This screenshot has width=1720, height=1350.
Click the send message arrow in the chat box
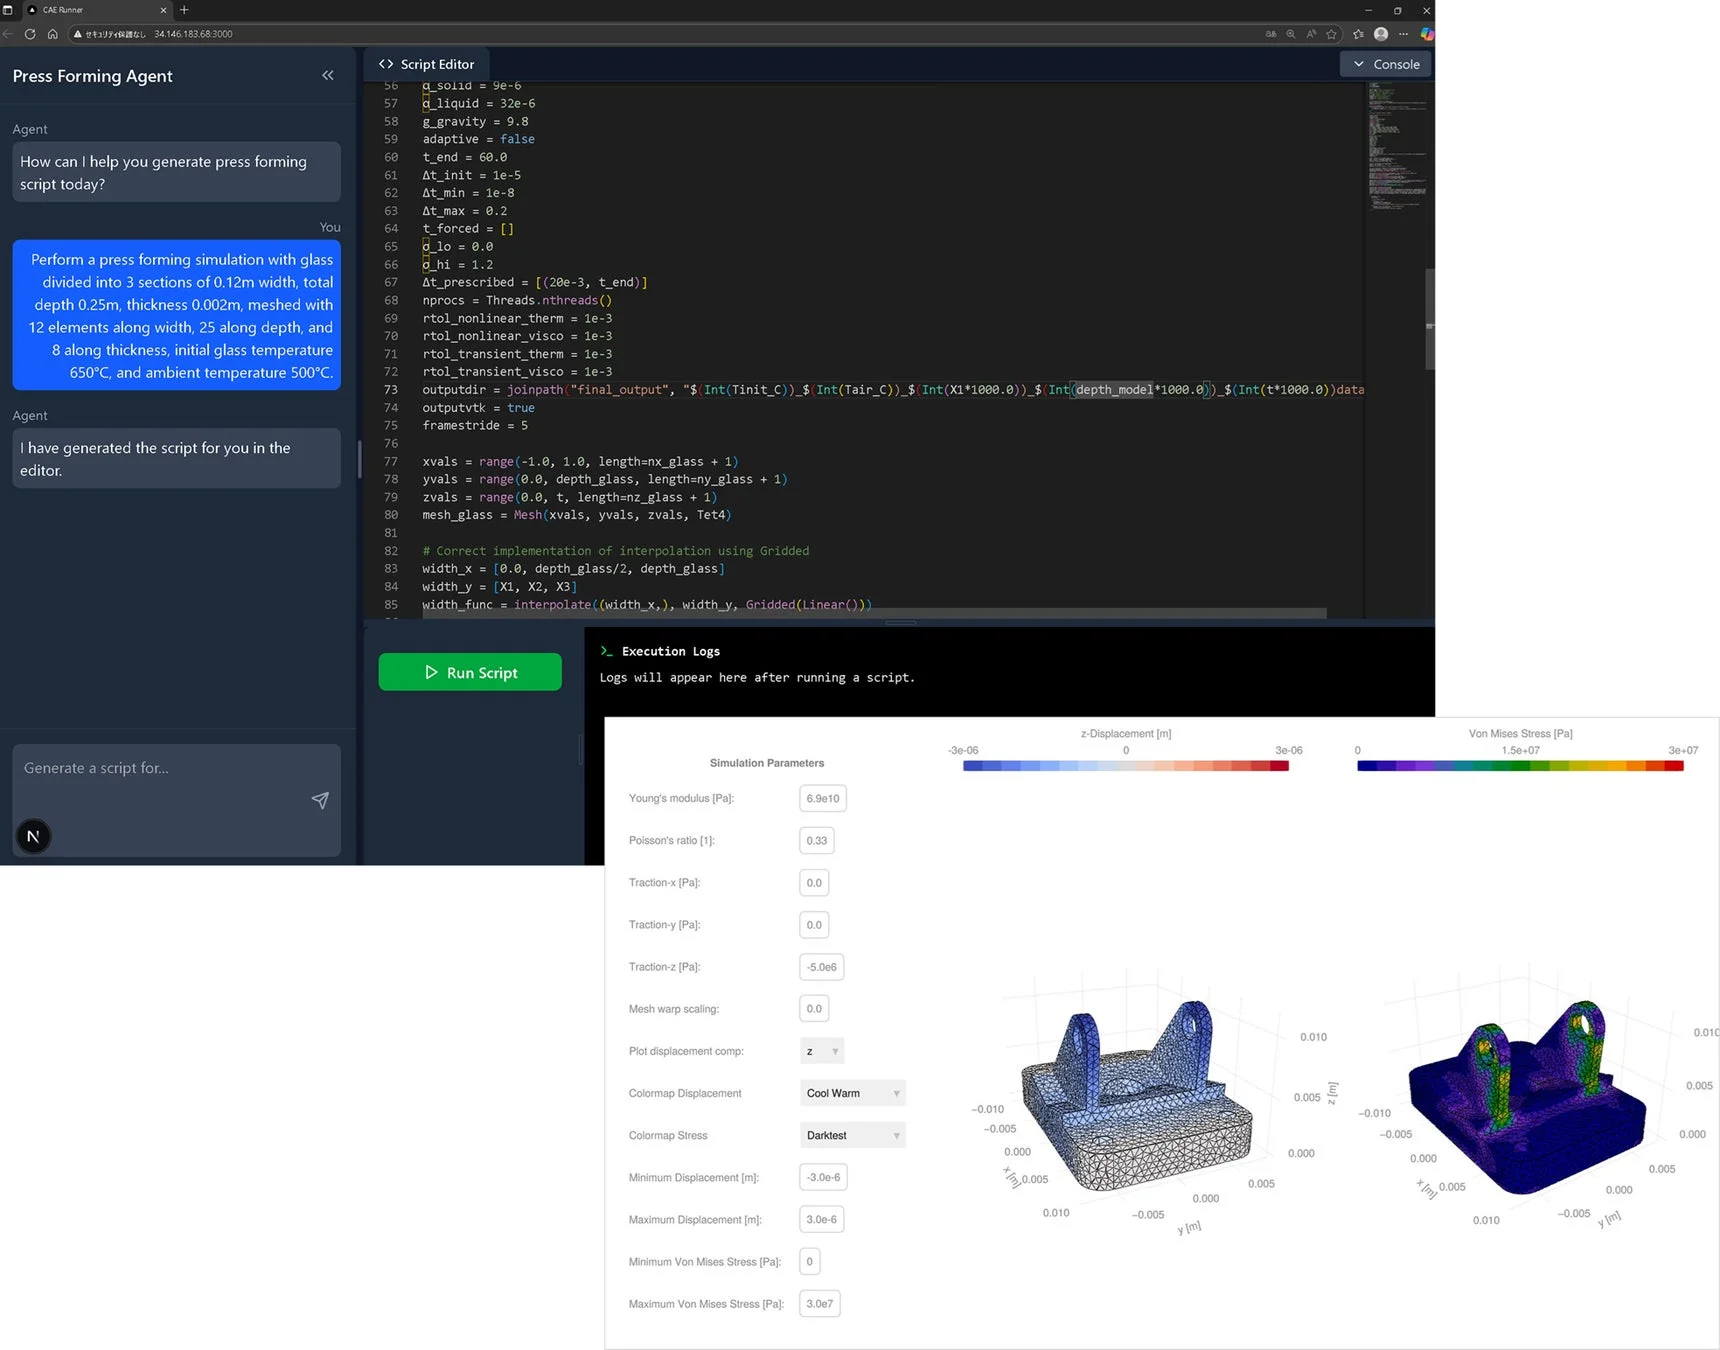pos(320,800)
